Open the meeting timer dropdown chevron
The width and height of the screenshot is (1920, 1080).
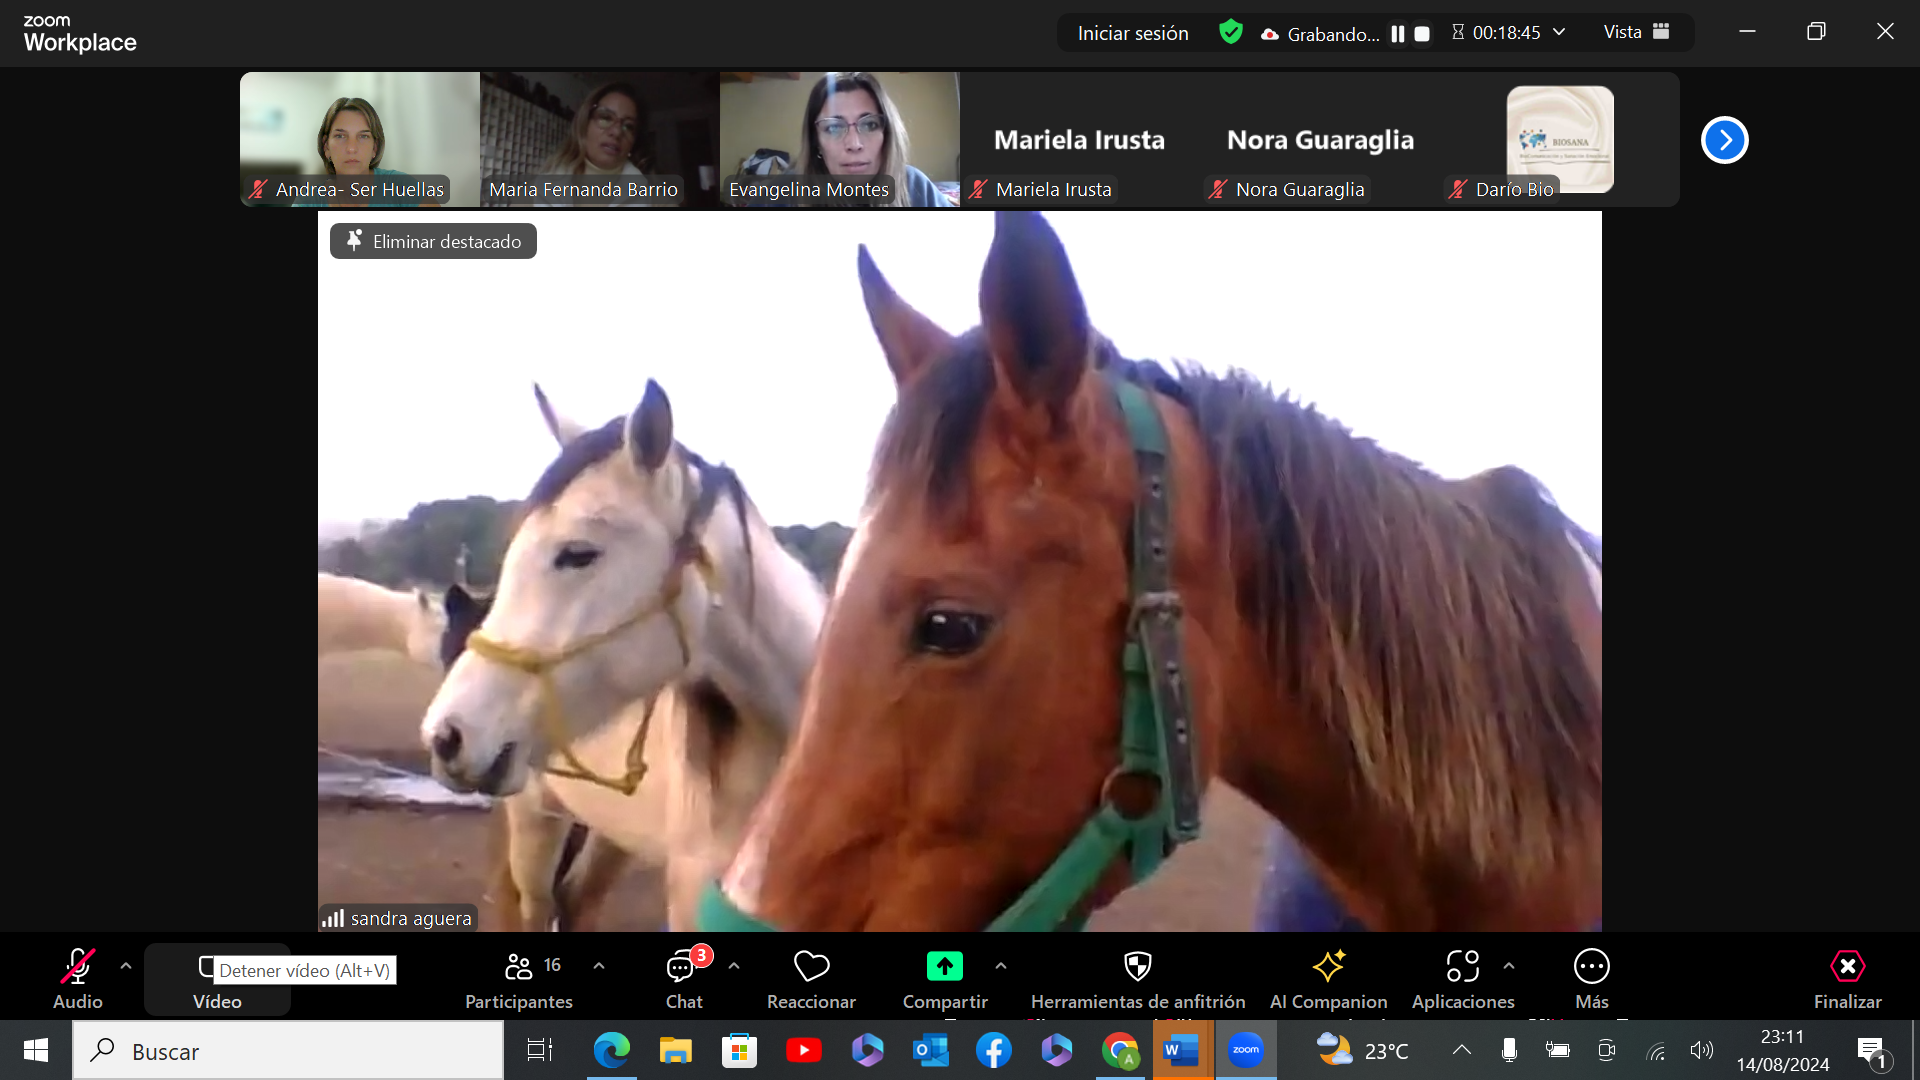1559,32
